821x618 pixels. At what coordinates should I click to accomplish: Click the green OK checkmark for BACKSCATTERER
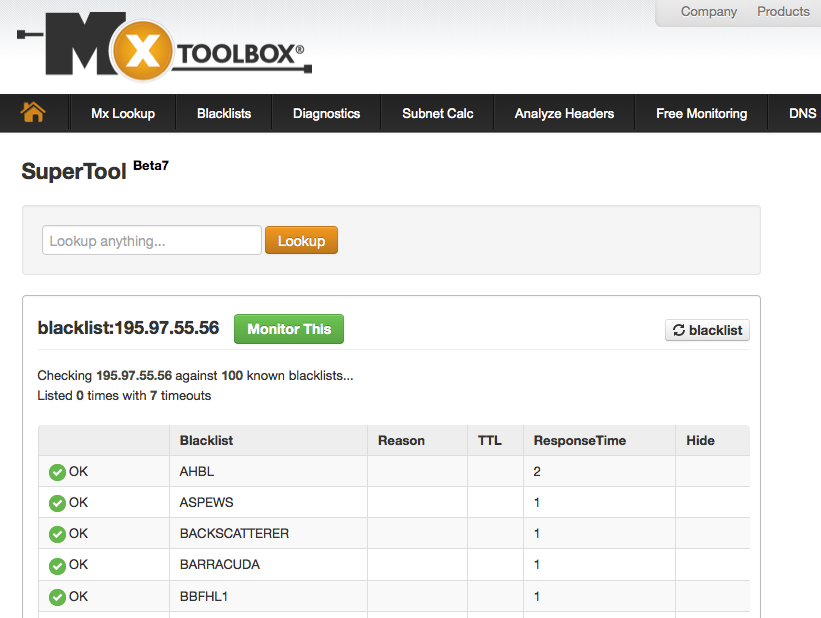pos(57,534)
